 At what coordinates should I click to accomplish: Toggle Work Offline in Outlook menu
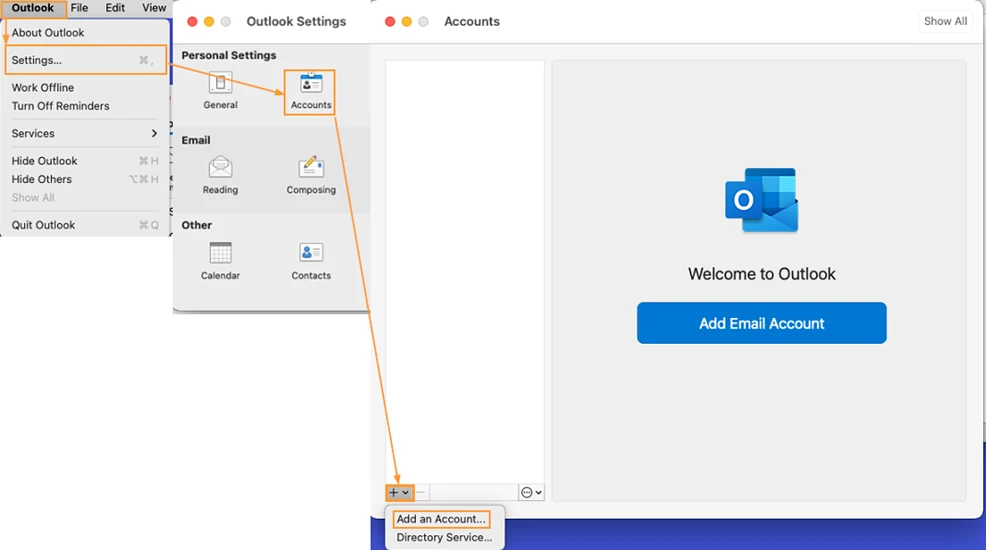(43, 87)
